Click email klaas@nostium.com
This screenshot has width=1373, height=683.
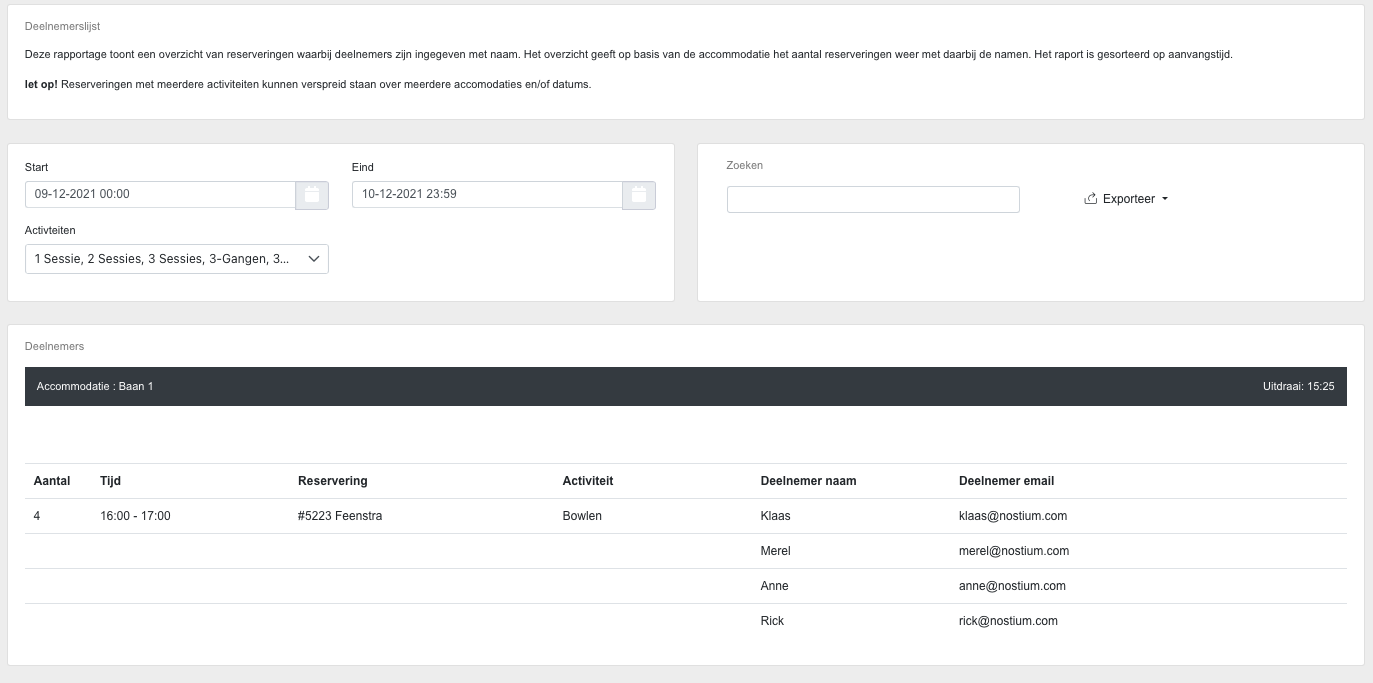coord(1012,516)
